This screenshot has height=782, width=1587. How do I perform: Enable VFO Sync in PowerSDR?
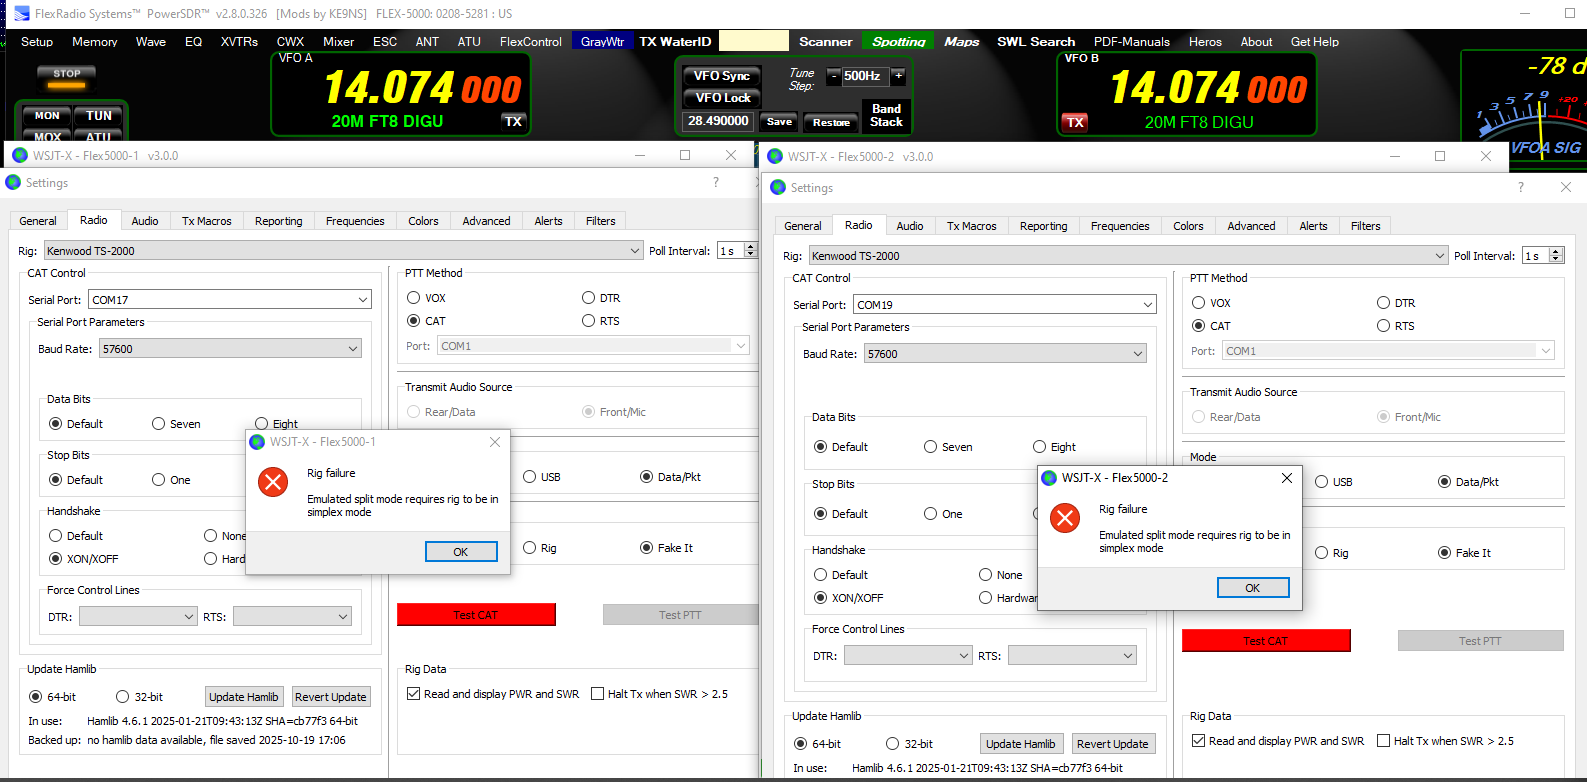pyautogui.click(x=722, y=76)
